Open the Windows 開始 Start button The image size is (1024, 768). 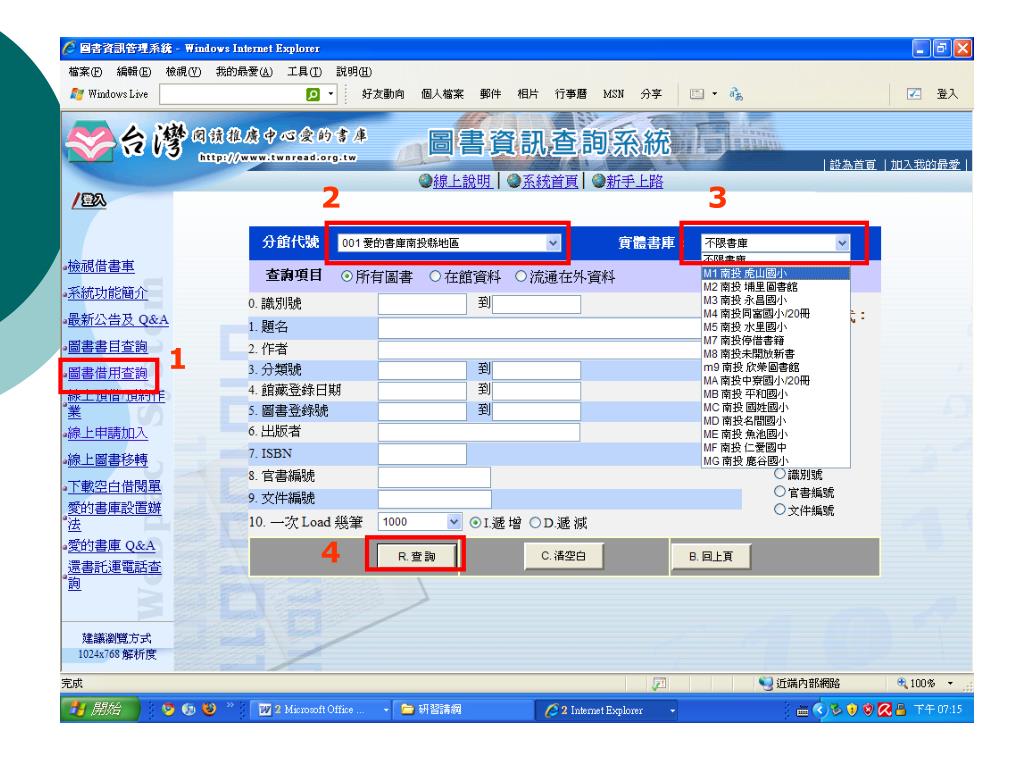point(100,709)
